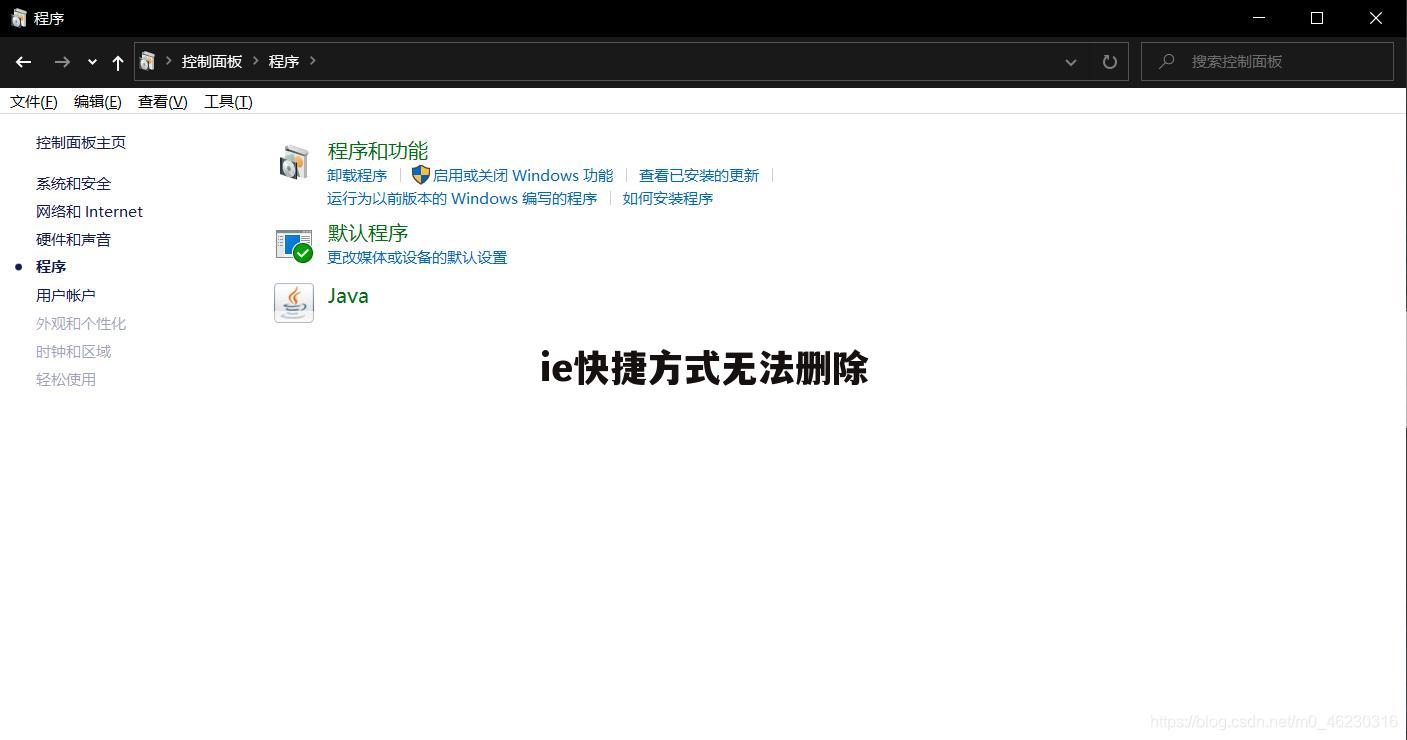Open the 编辑(E) menu
1407x740 pixels.
click(x=98, y=101)
